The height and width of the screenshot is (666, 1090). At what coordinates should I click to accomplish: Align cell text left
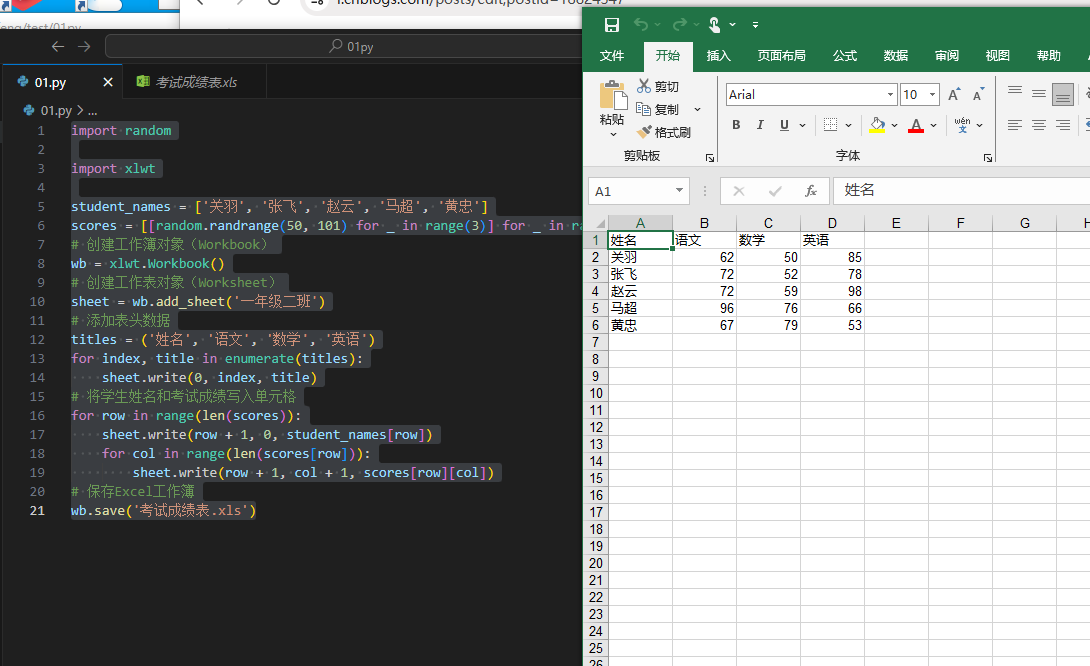[x=1015, y=125]
